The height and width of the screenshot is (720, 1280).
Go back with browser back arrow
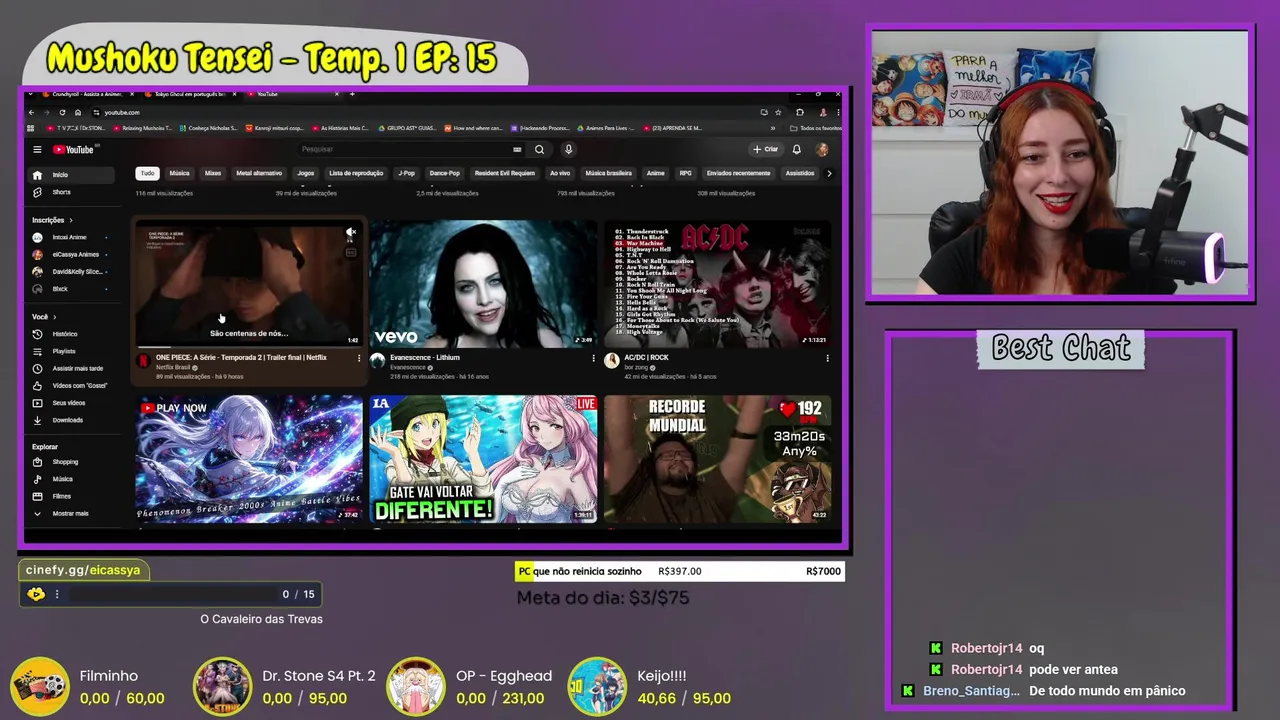[x=32, y=112]
